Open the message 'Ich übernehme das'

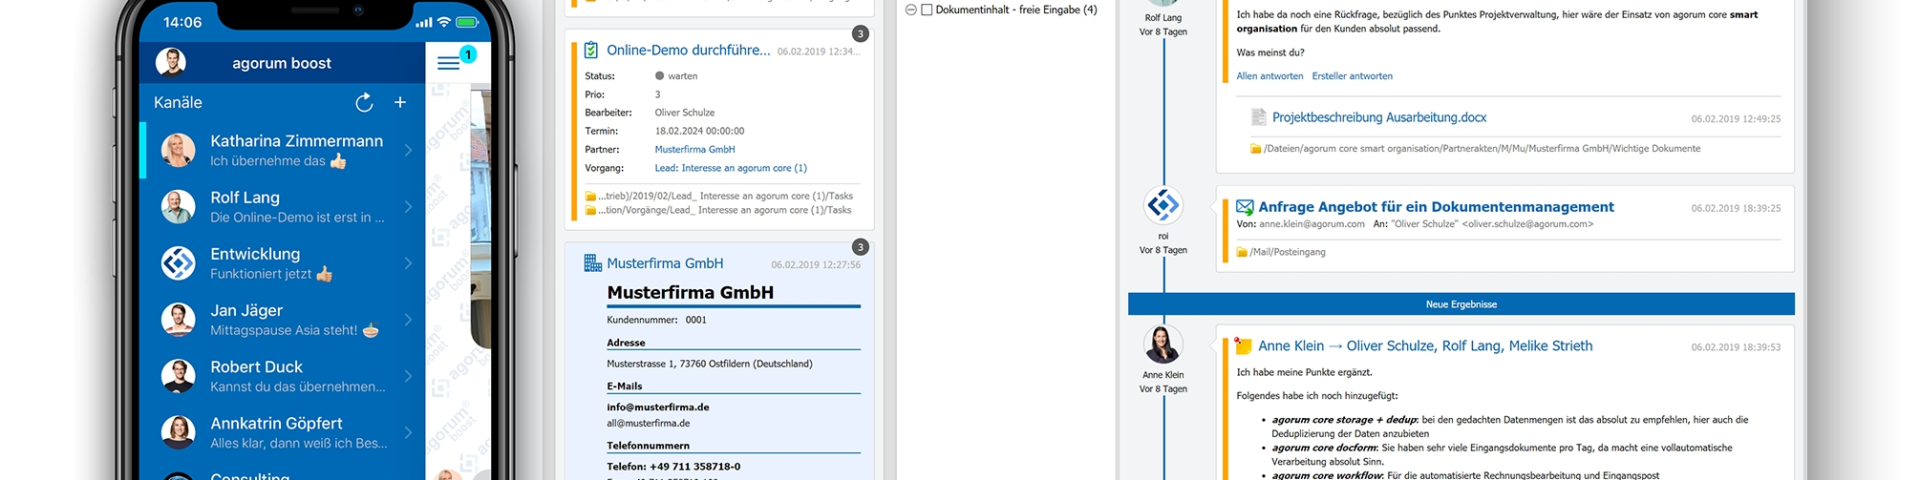click(278, 161)
